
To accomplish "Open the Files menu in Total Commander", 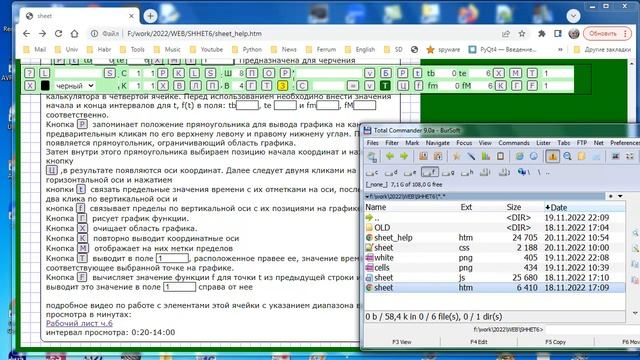I will click(x=372, y=143).
